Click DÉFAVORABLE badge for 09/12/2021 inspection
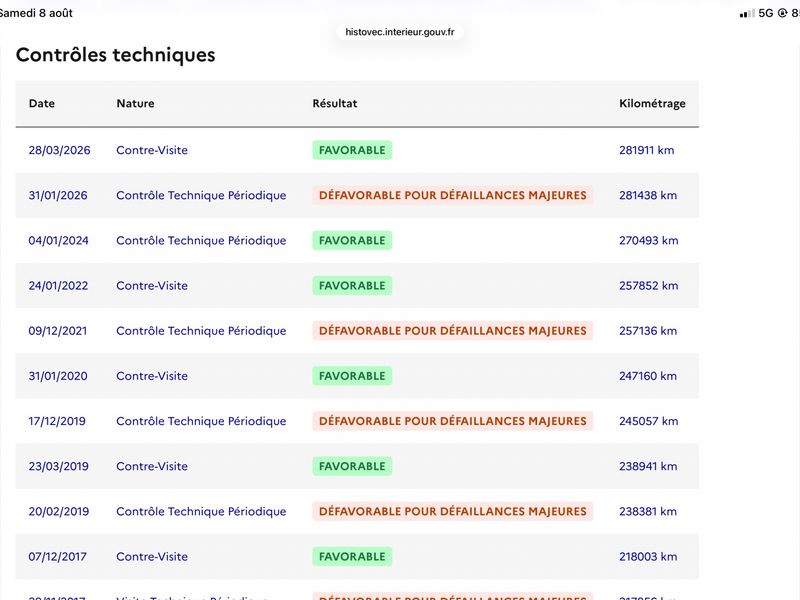Image resolution: width=800 pixels, height=600 pixels. tap(453, 331)
